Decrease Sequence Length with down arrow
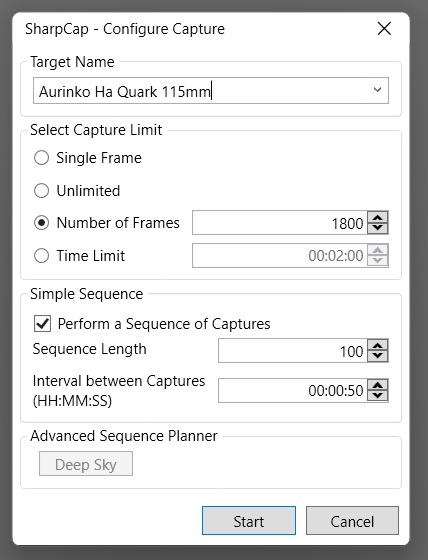The height and width of the screenshot is (560, 428). [378, 356]
